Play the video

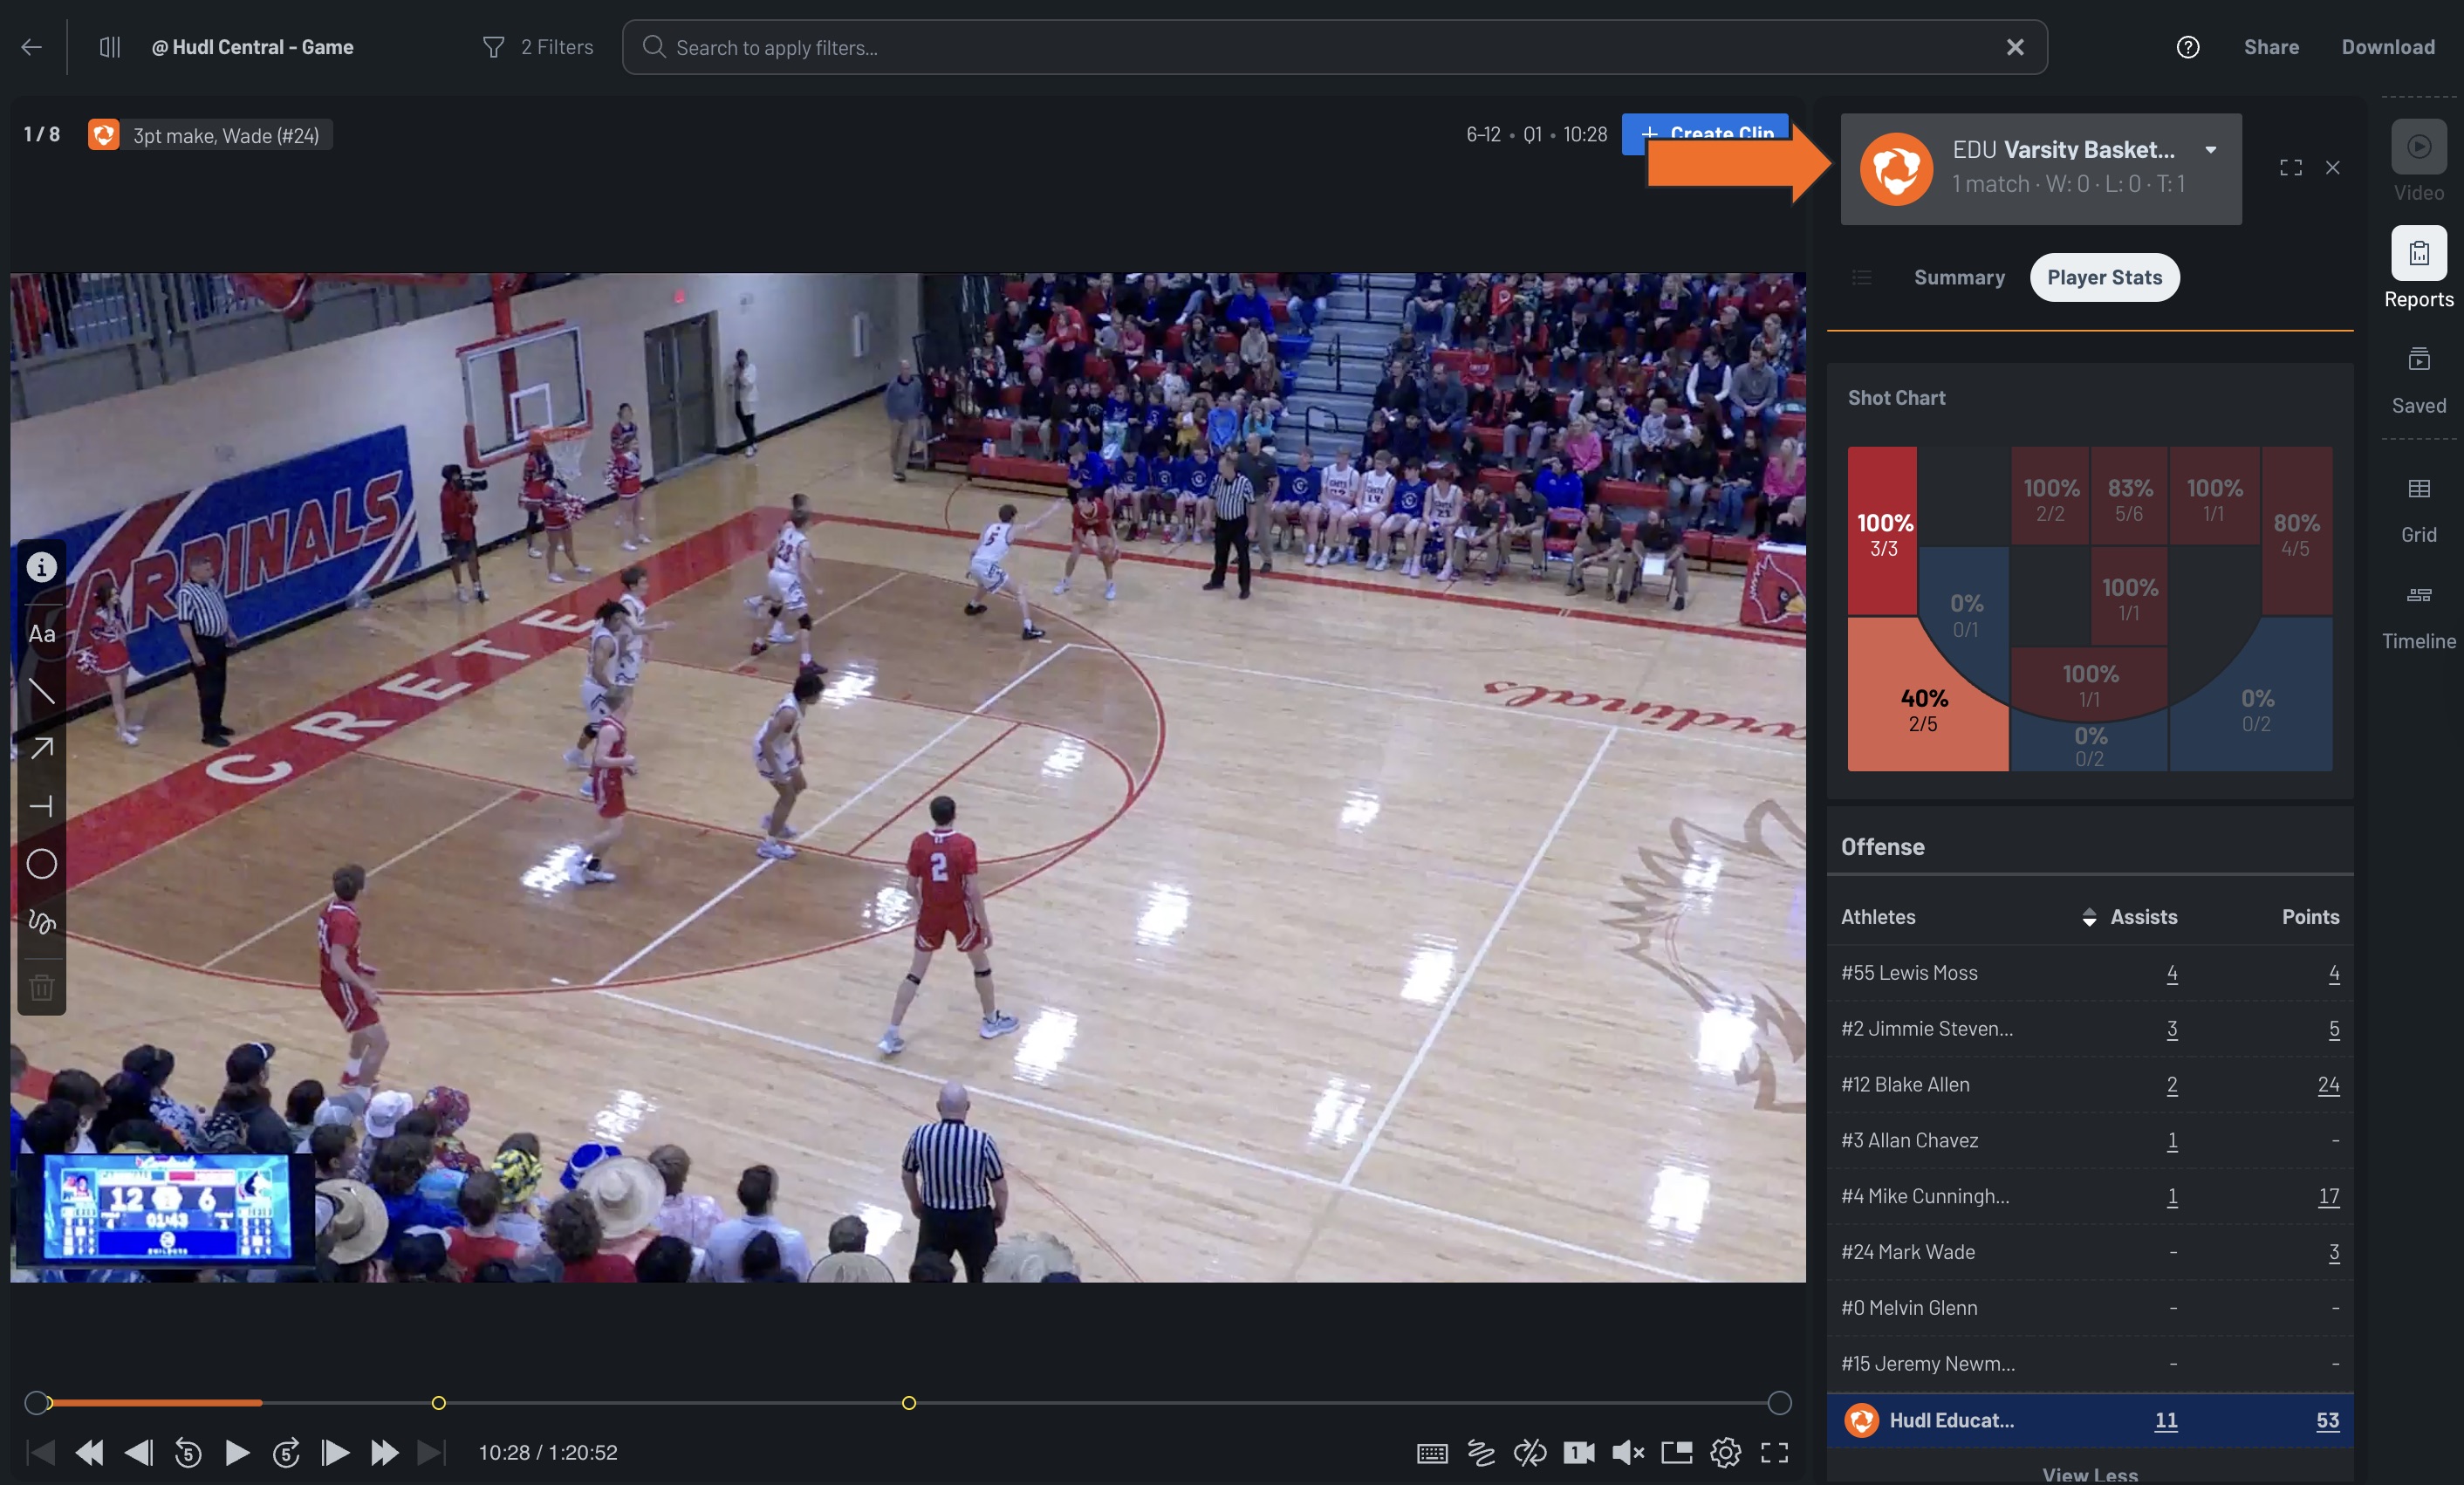click(x=237, y=1452)
